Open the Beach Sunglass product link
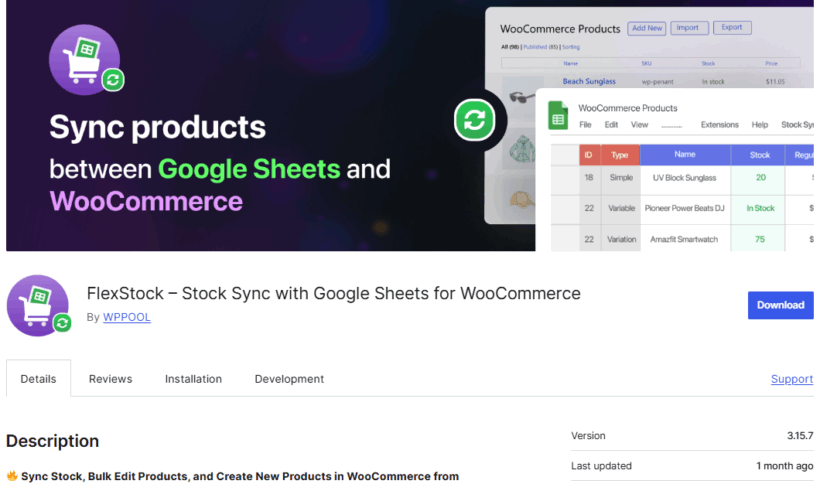The height and width of the screenshot is (484, 820). (x=589, y=81)
